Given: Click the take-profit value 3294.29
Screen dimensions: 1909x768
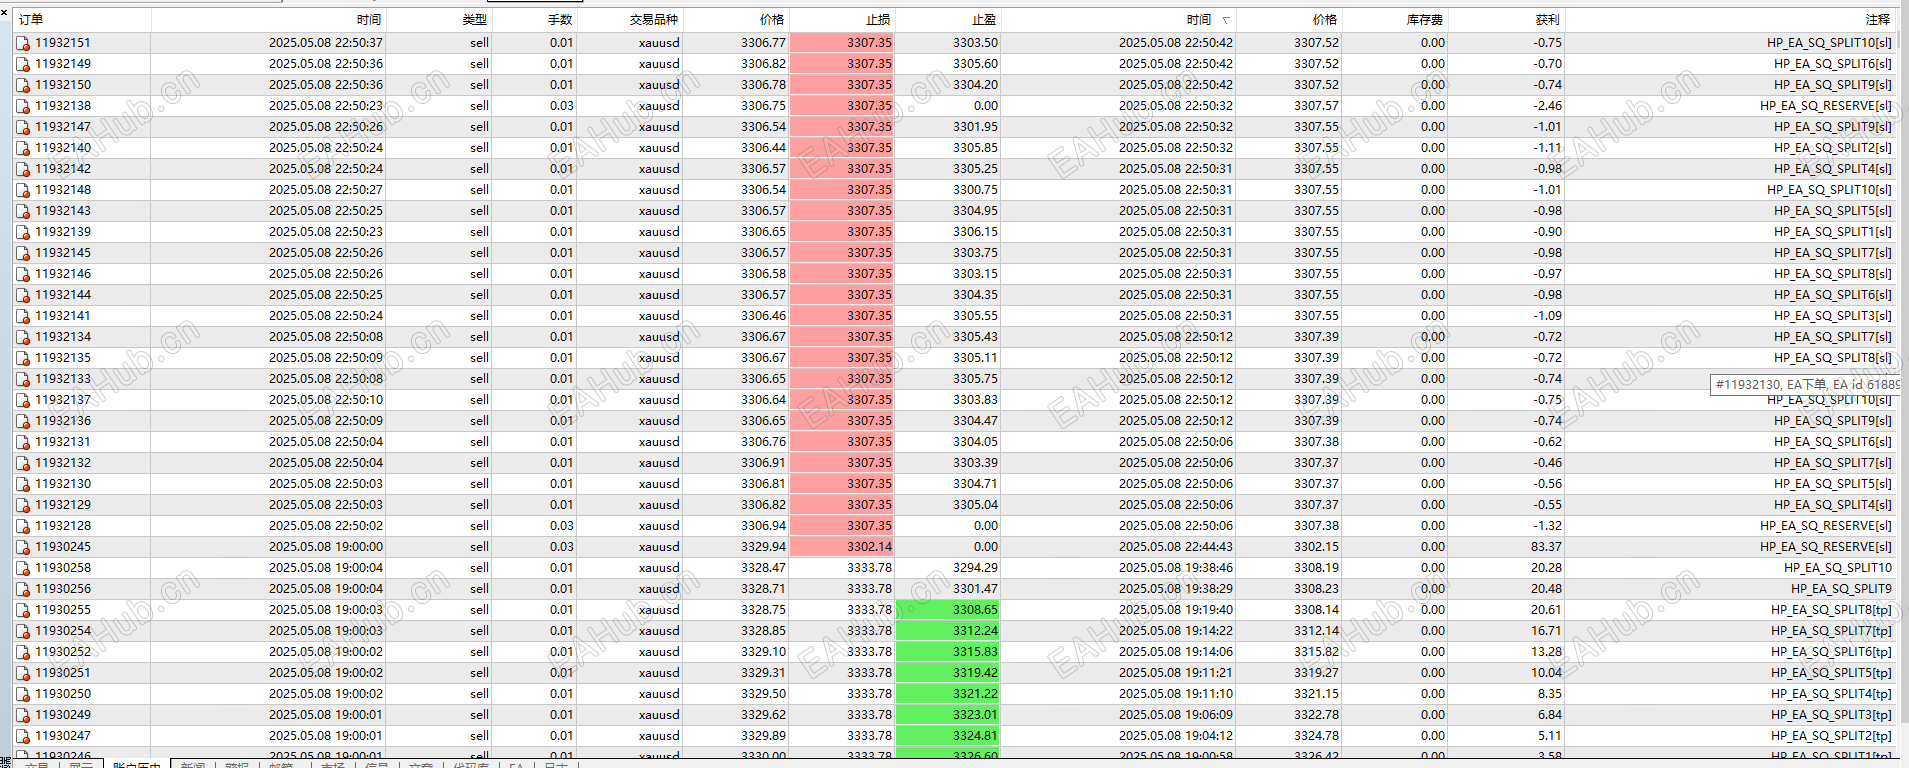Looking at the screenshot, I should (x=975, y=568).
